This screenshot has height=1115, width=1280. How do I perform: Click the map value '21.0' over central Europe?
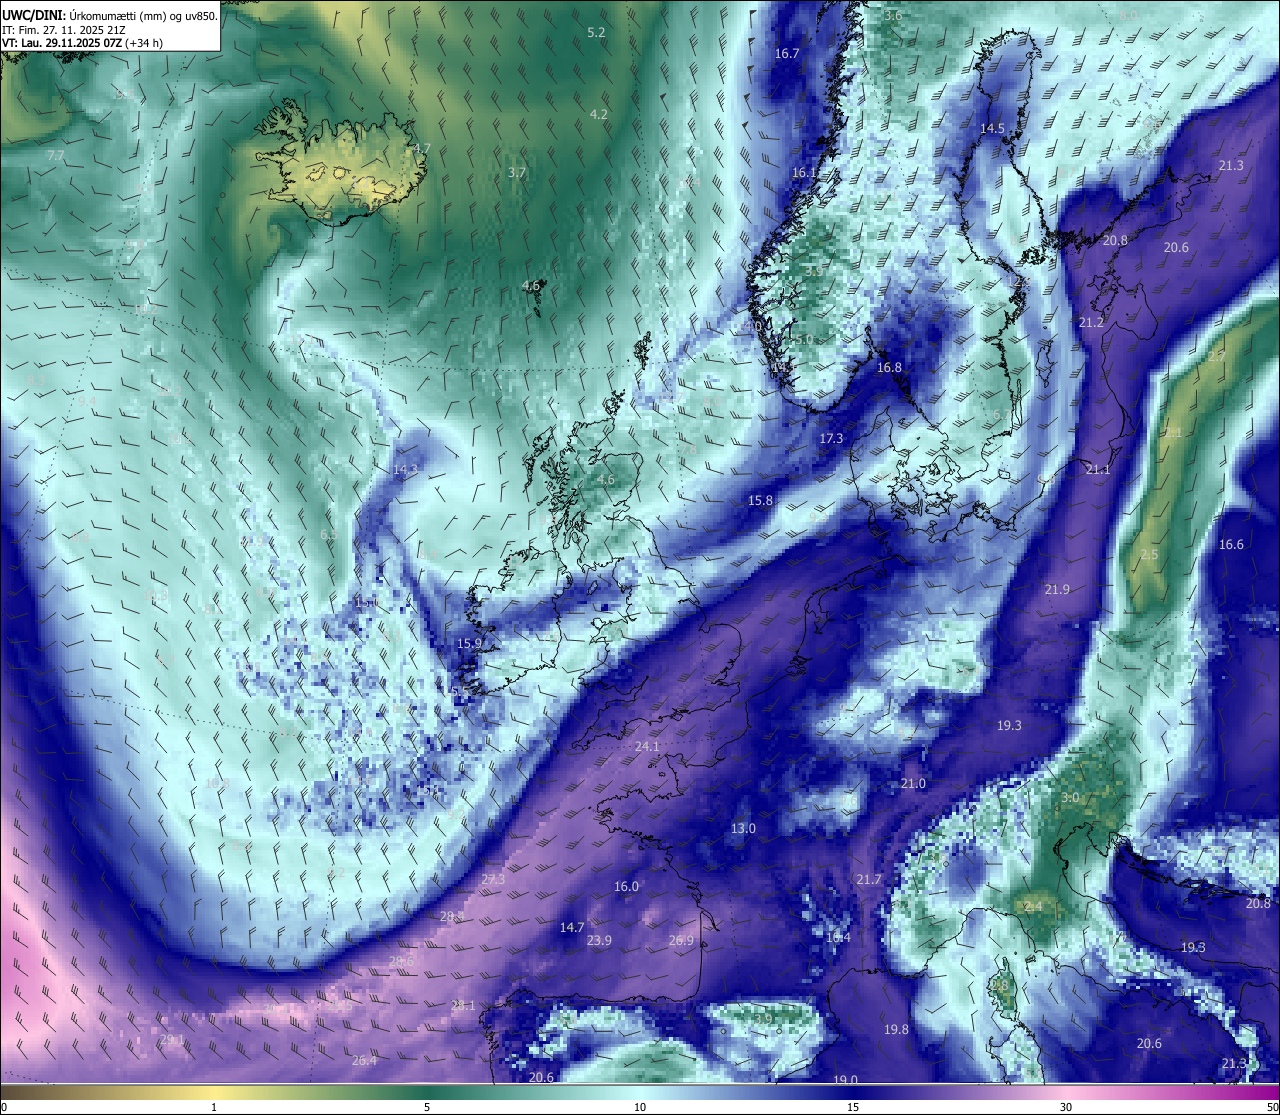913,783
